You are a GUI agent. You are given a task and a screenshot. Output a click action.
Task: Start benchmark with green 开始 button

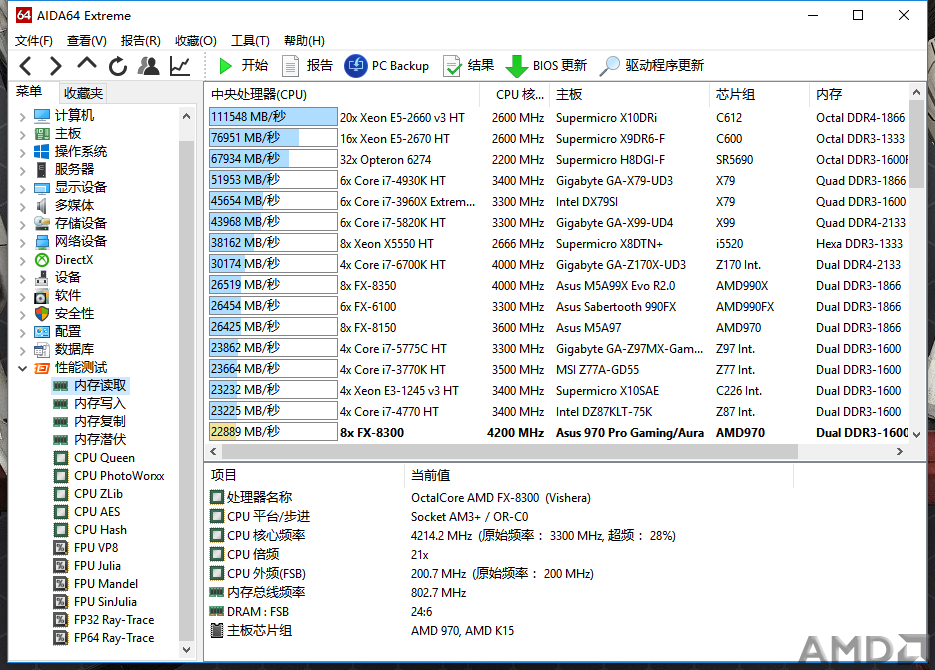[243, 66]
